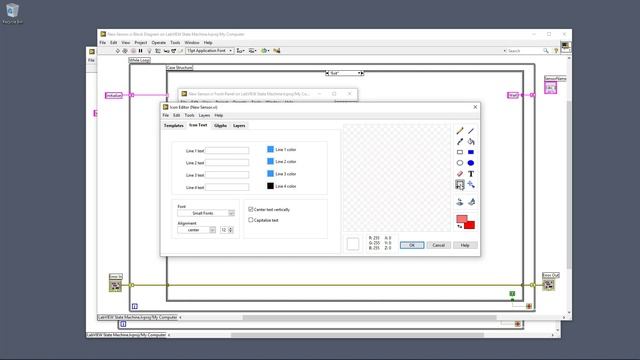640x360 pixels.
Task: Enable Capitalize text checkbox
Action: [x=251, y=220]
